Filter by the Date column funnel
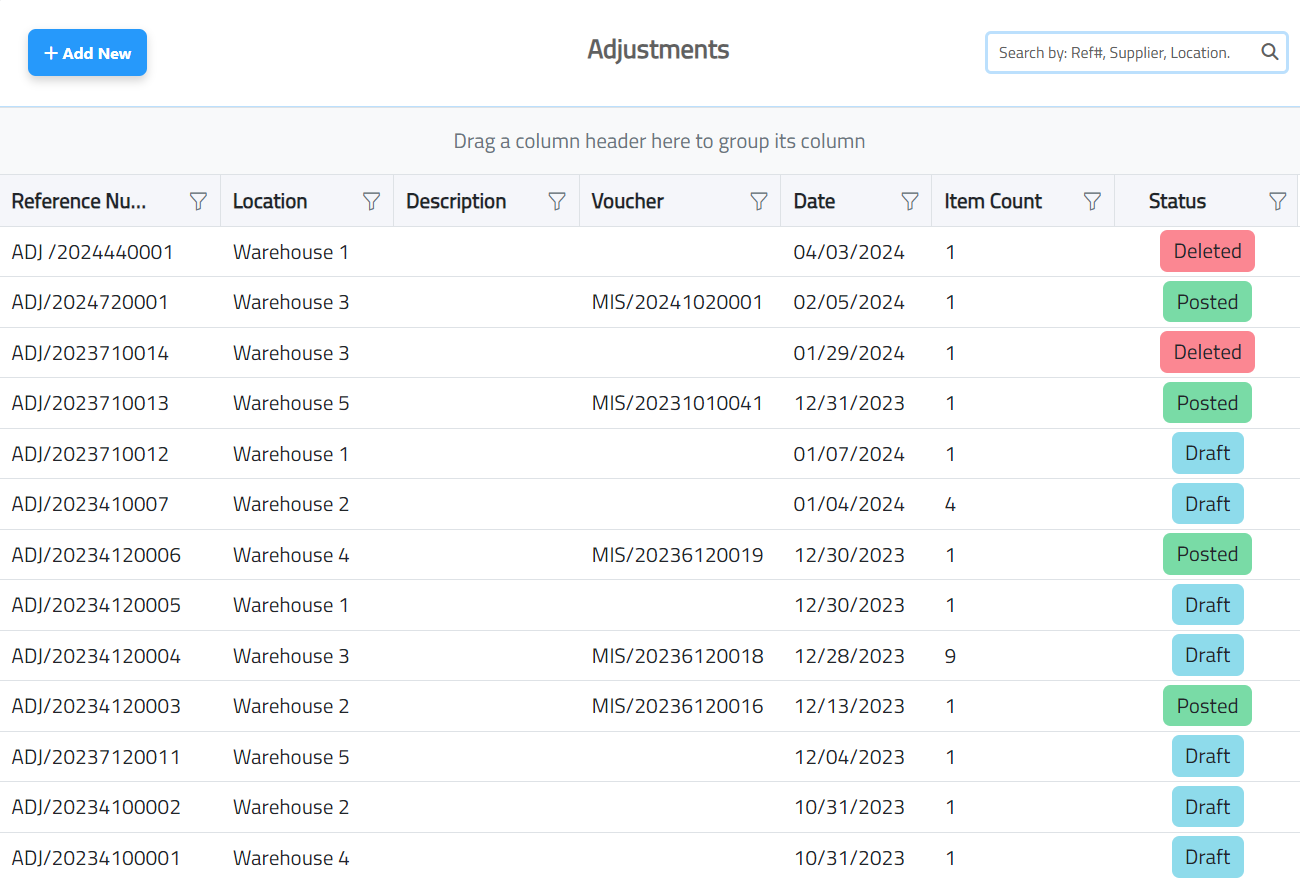 pos(910,202)
